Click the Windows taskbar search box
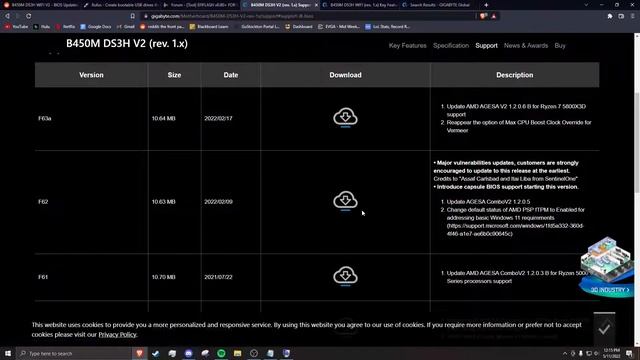Viewport: 640px width, 360px height. [x=74, y=353]
